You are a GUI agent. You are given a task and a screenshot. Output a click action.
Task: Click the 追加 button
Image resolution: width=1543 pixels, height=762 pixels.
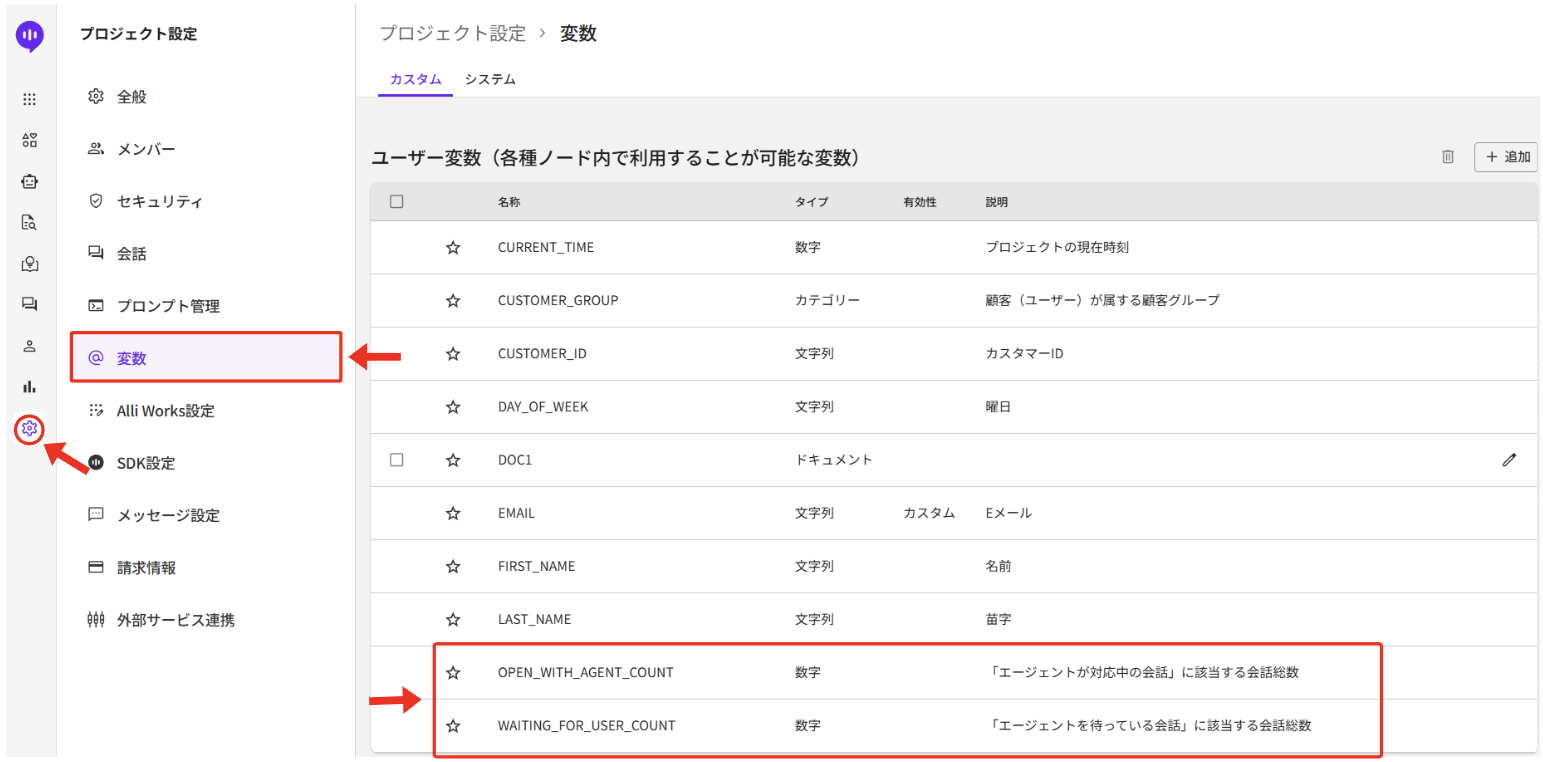click(1505, 157)
